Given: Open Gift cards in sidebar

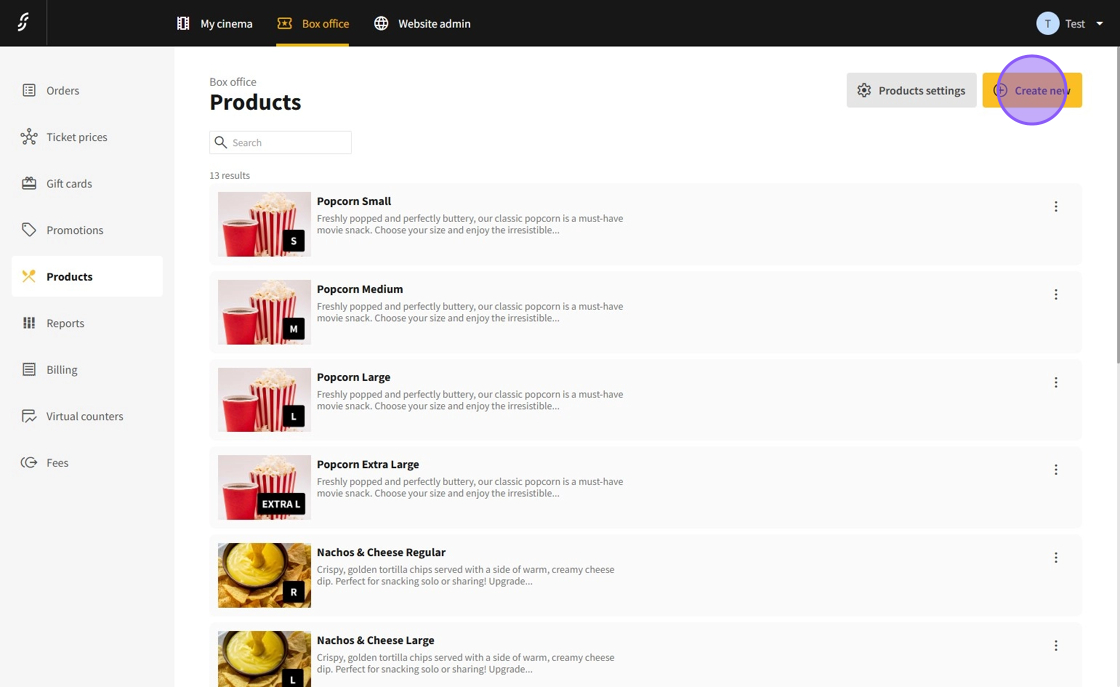Looking at the screenshot, I should [68, 184].
